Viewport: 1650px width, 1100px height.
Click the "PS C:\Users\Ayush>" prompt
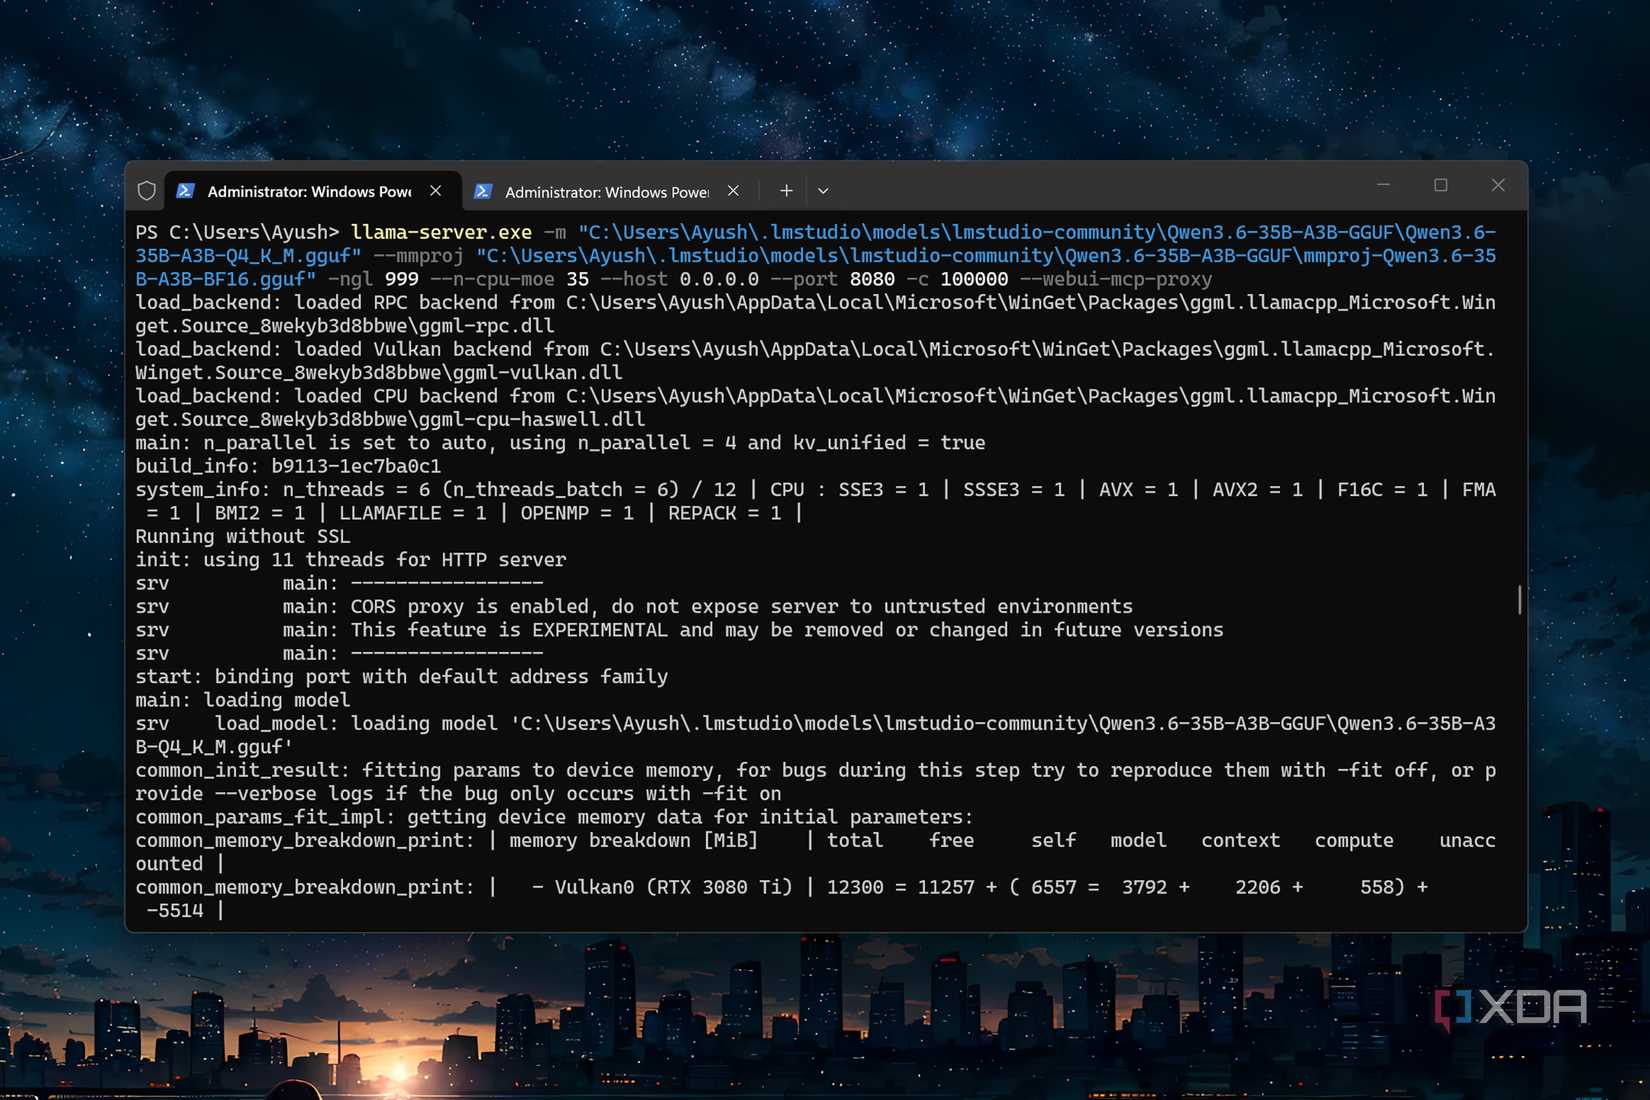(238, 232)
